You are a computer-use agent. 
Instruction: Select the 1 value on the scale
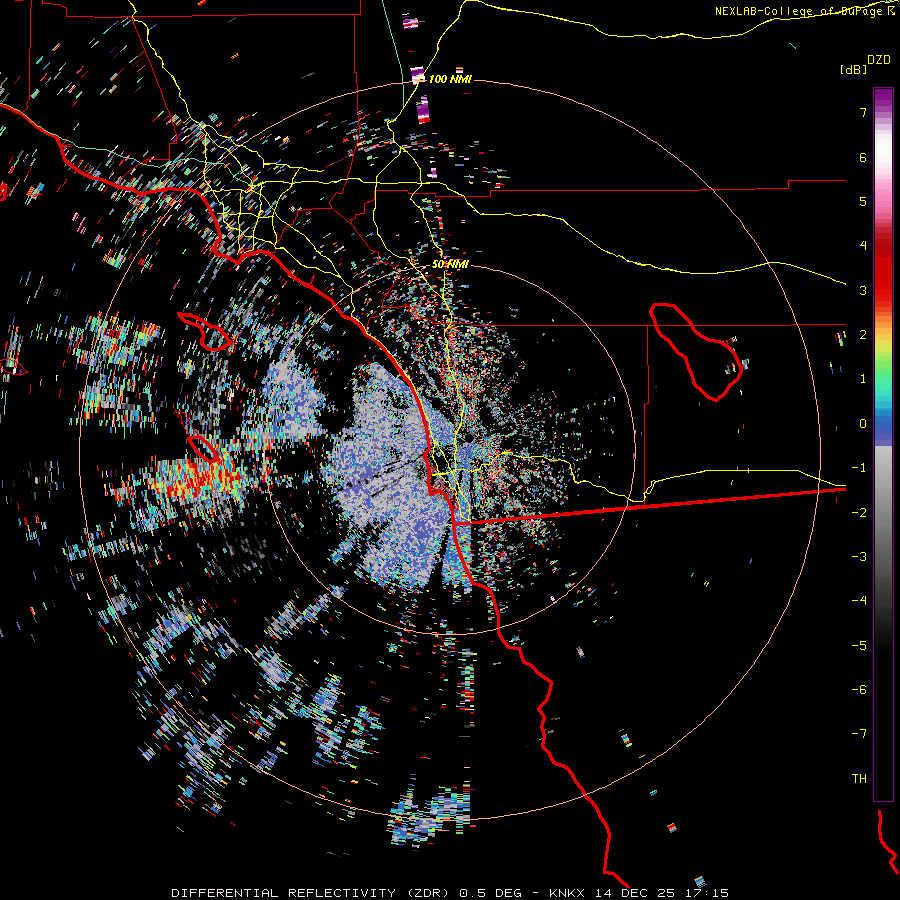pyautogui.click(x=863, y=379)
